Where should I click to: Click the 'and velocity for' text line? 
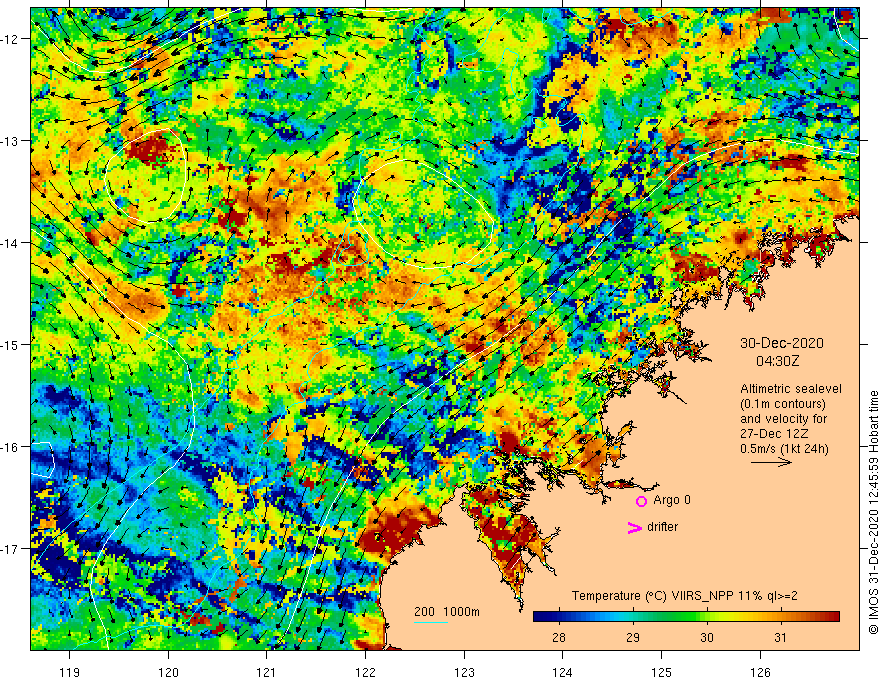pyautogui.click(x=784, y=419)
